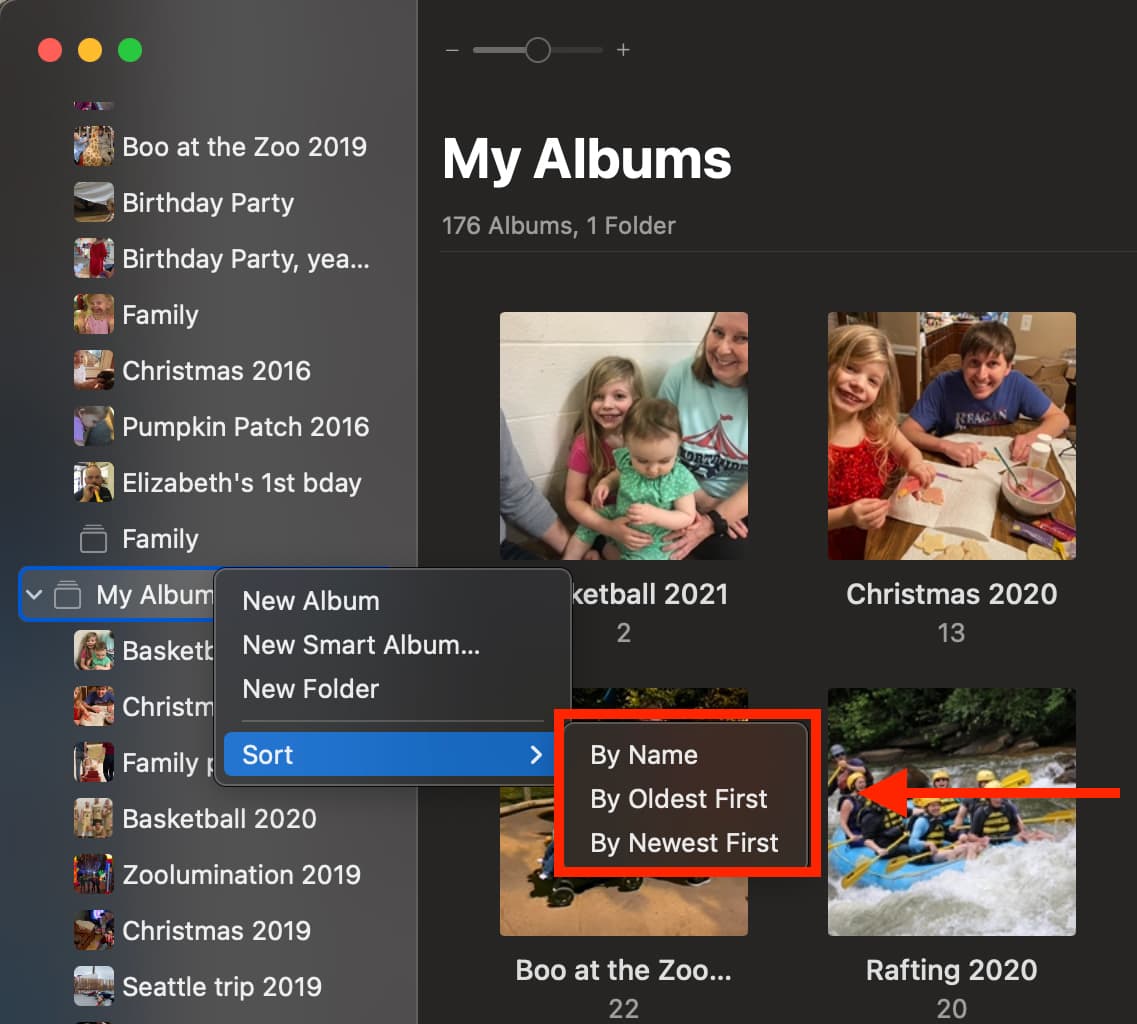
Task: Click the Elizabeth's 1st bday album icon
Action: [x=93, y=483]
